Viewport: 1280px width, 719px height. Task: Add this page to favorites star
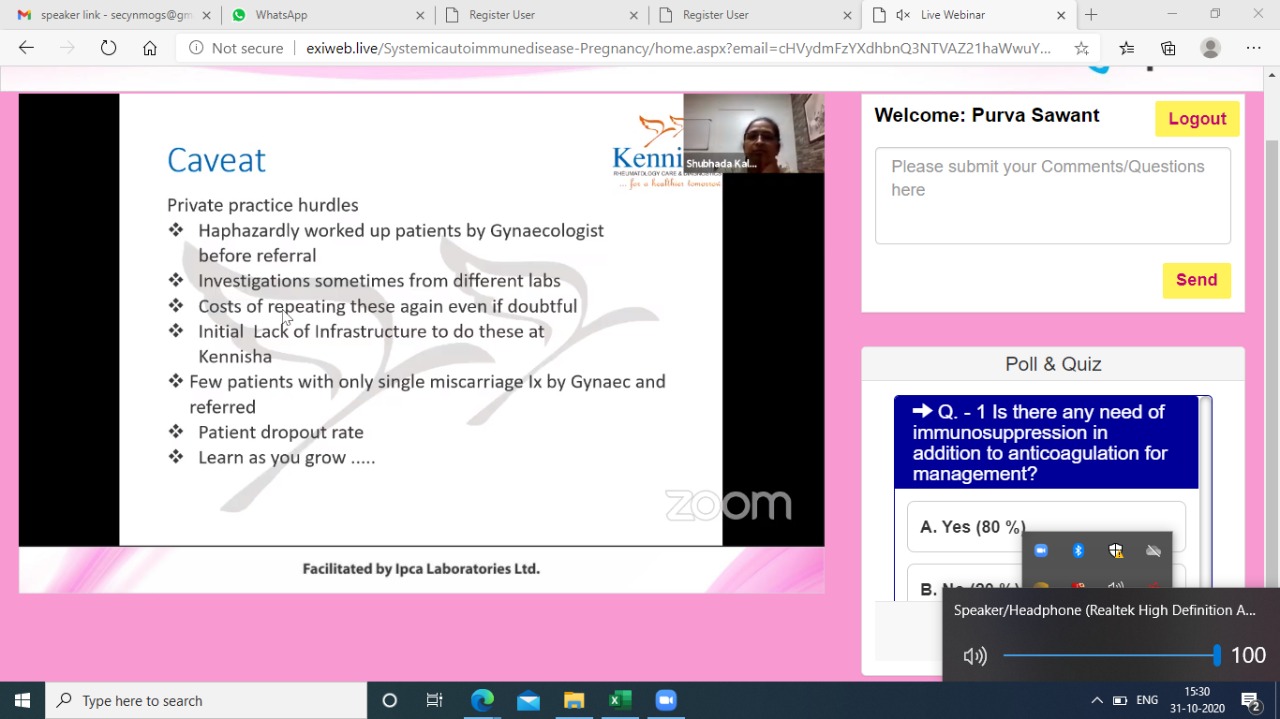pos(1081,48)
